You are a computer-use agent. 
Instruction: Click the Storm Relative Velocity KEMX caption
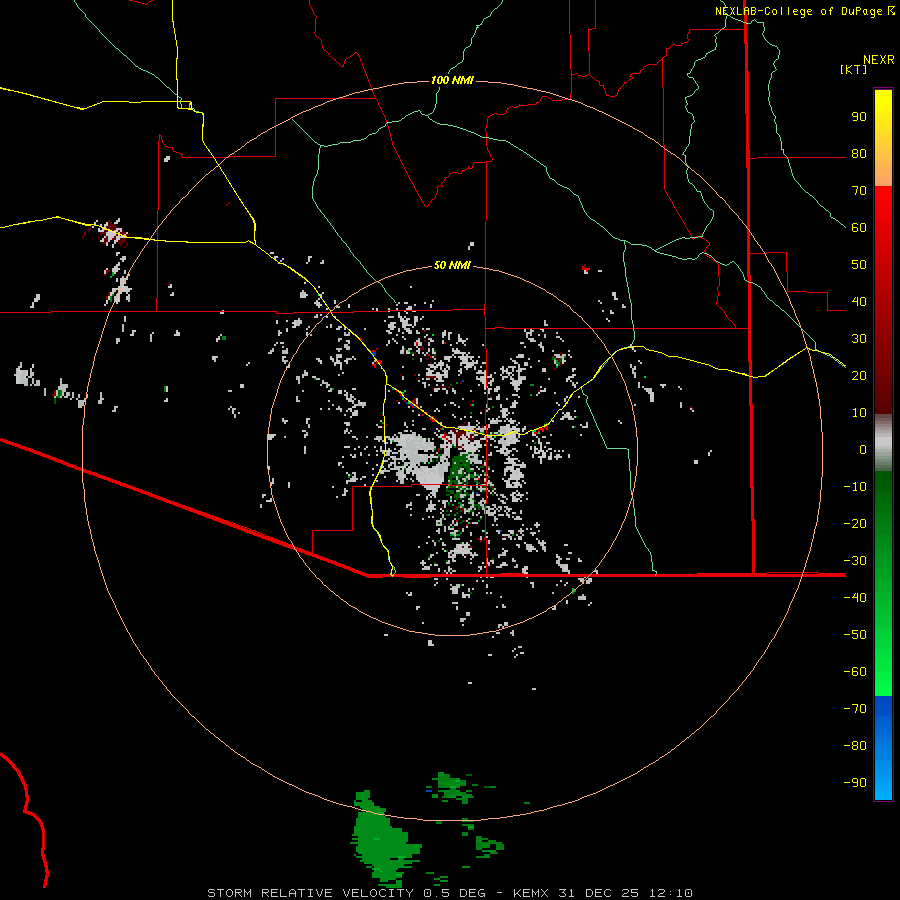pyautogui.click(x=450, y=893)
